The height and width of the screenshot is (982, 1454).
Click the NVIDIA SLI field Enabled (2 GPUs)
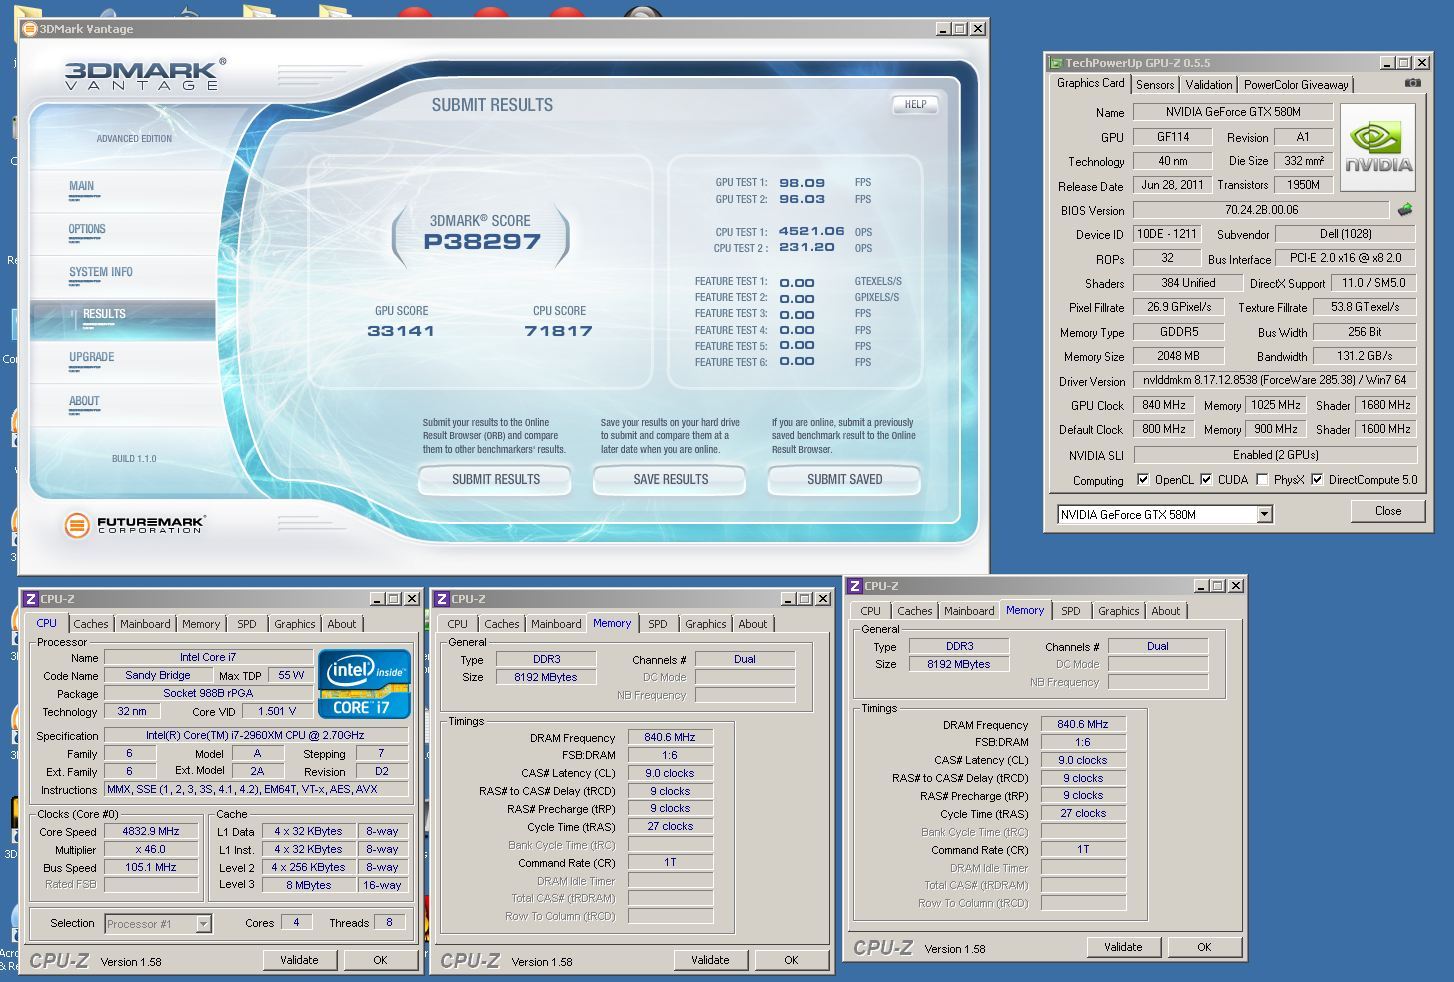click(x=1274, y=455)
